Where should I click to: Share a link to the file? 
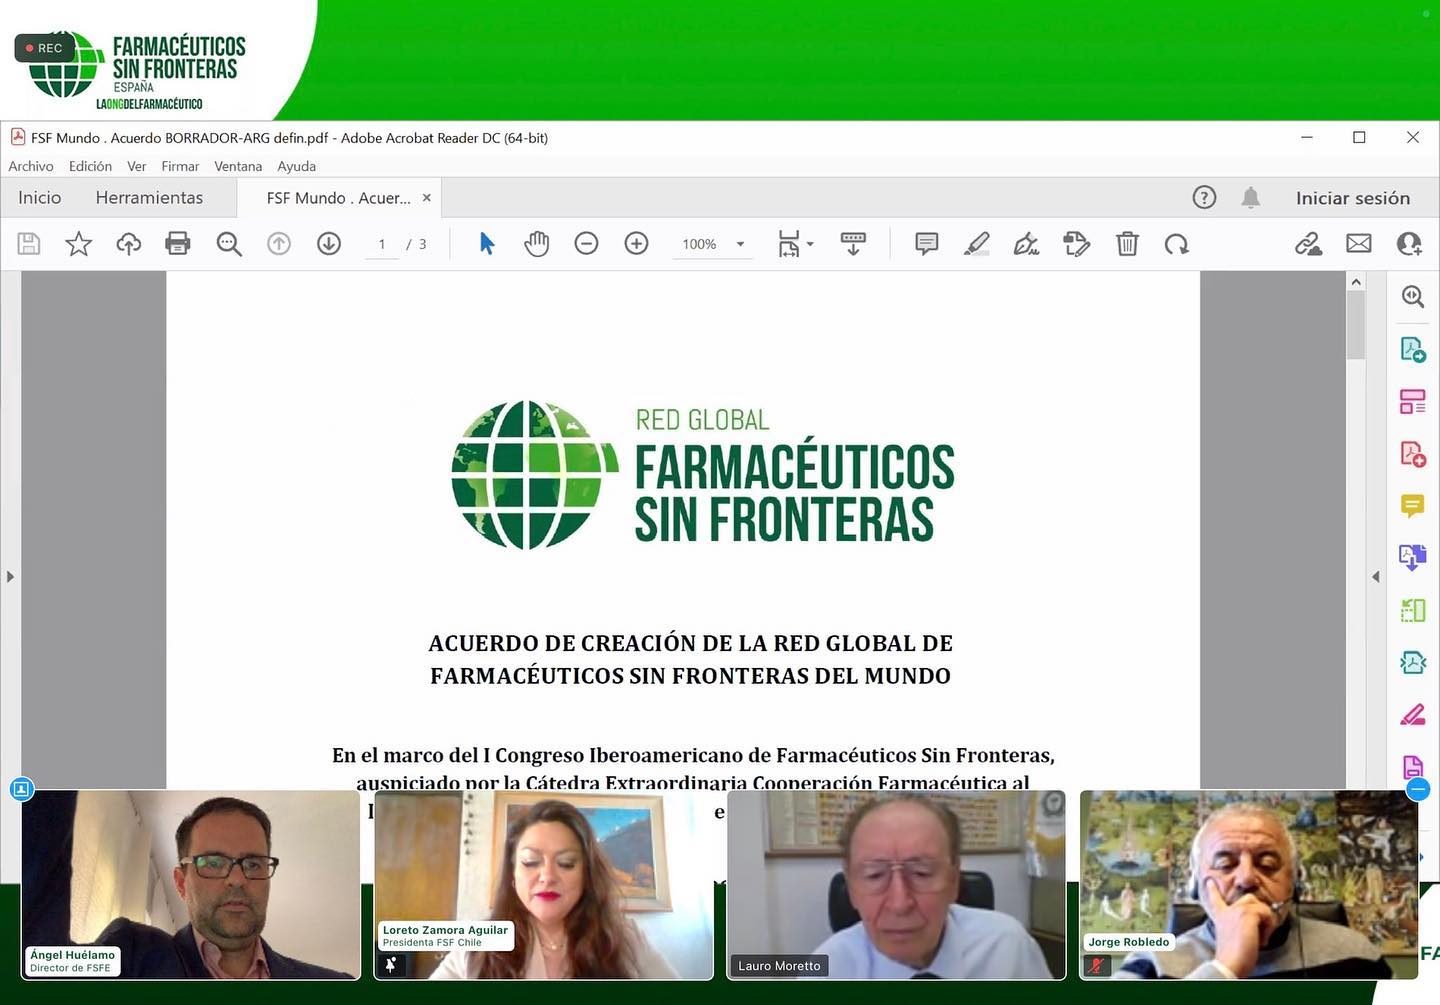[1308, 243]
